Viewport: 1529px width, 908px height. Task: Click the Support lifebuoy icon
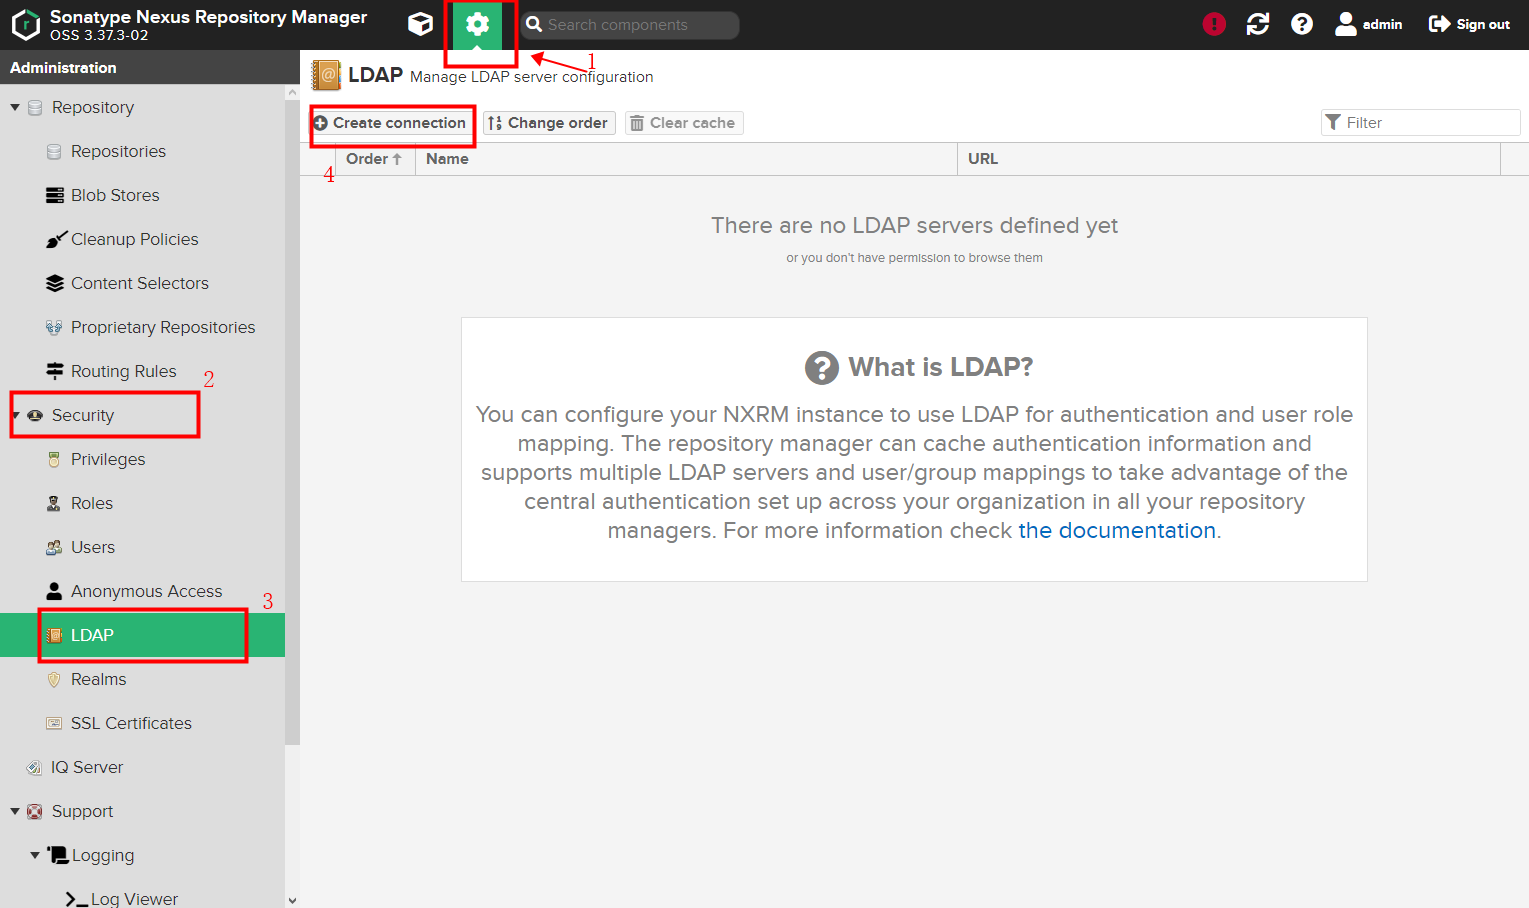click(x=34, y=811)
